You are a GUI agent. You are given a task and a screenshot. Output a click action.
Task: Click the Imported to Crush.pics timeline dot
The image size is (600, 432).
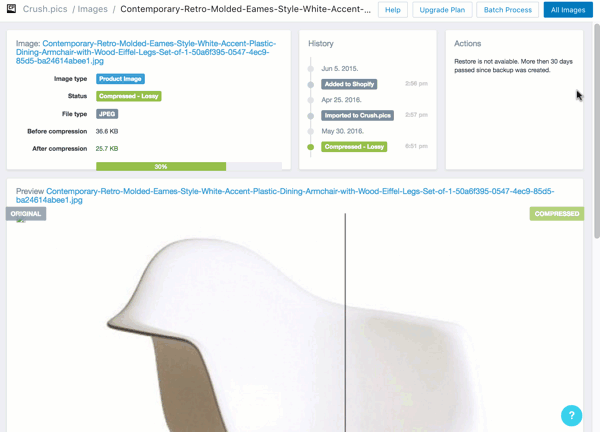coord(311,116)
